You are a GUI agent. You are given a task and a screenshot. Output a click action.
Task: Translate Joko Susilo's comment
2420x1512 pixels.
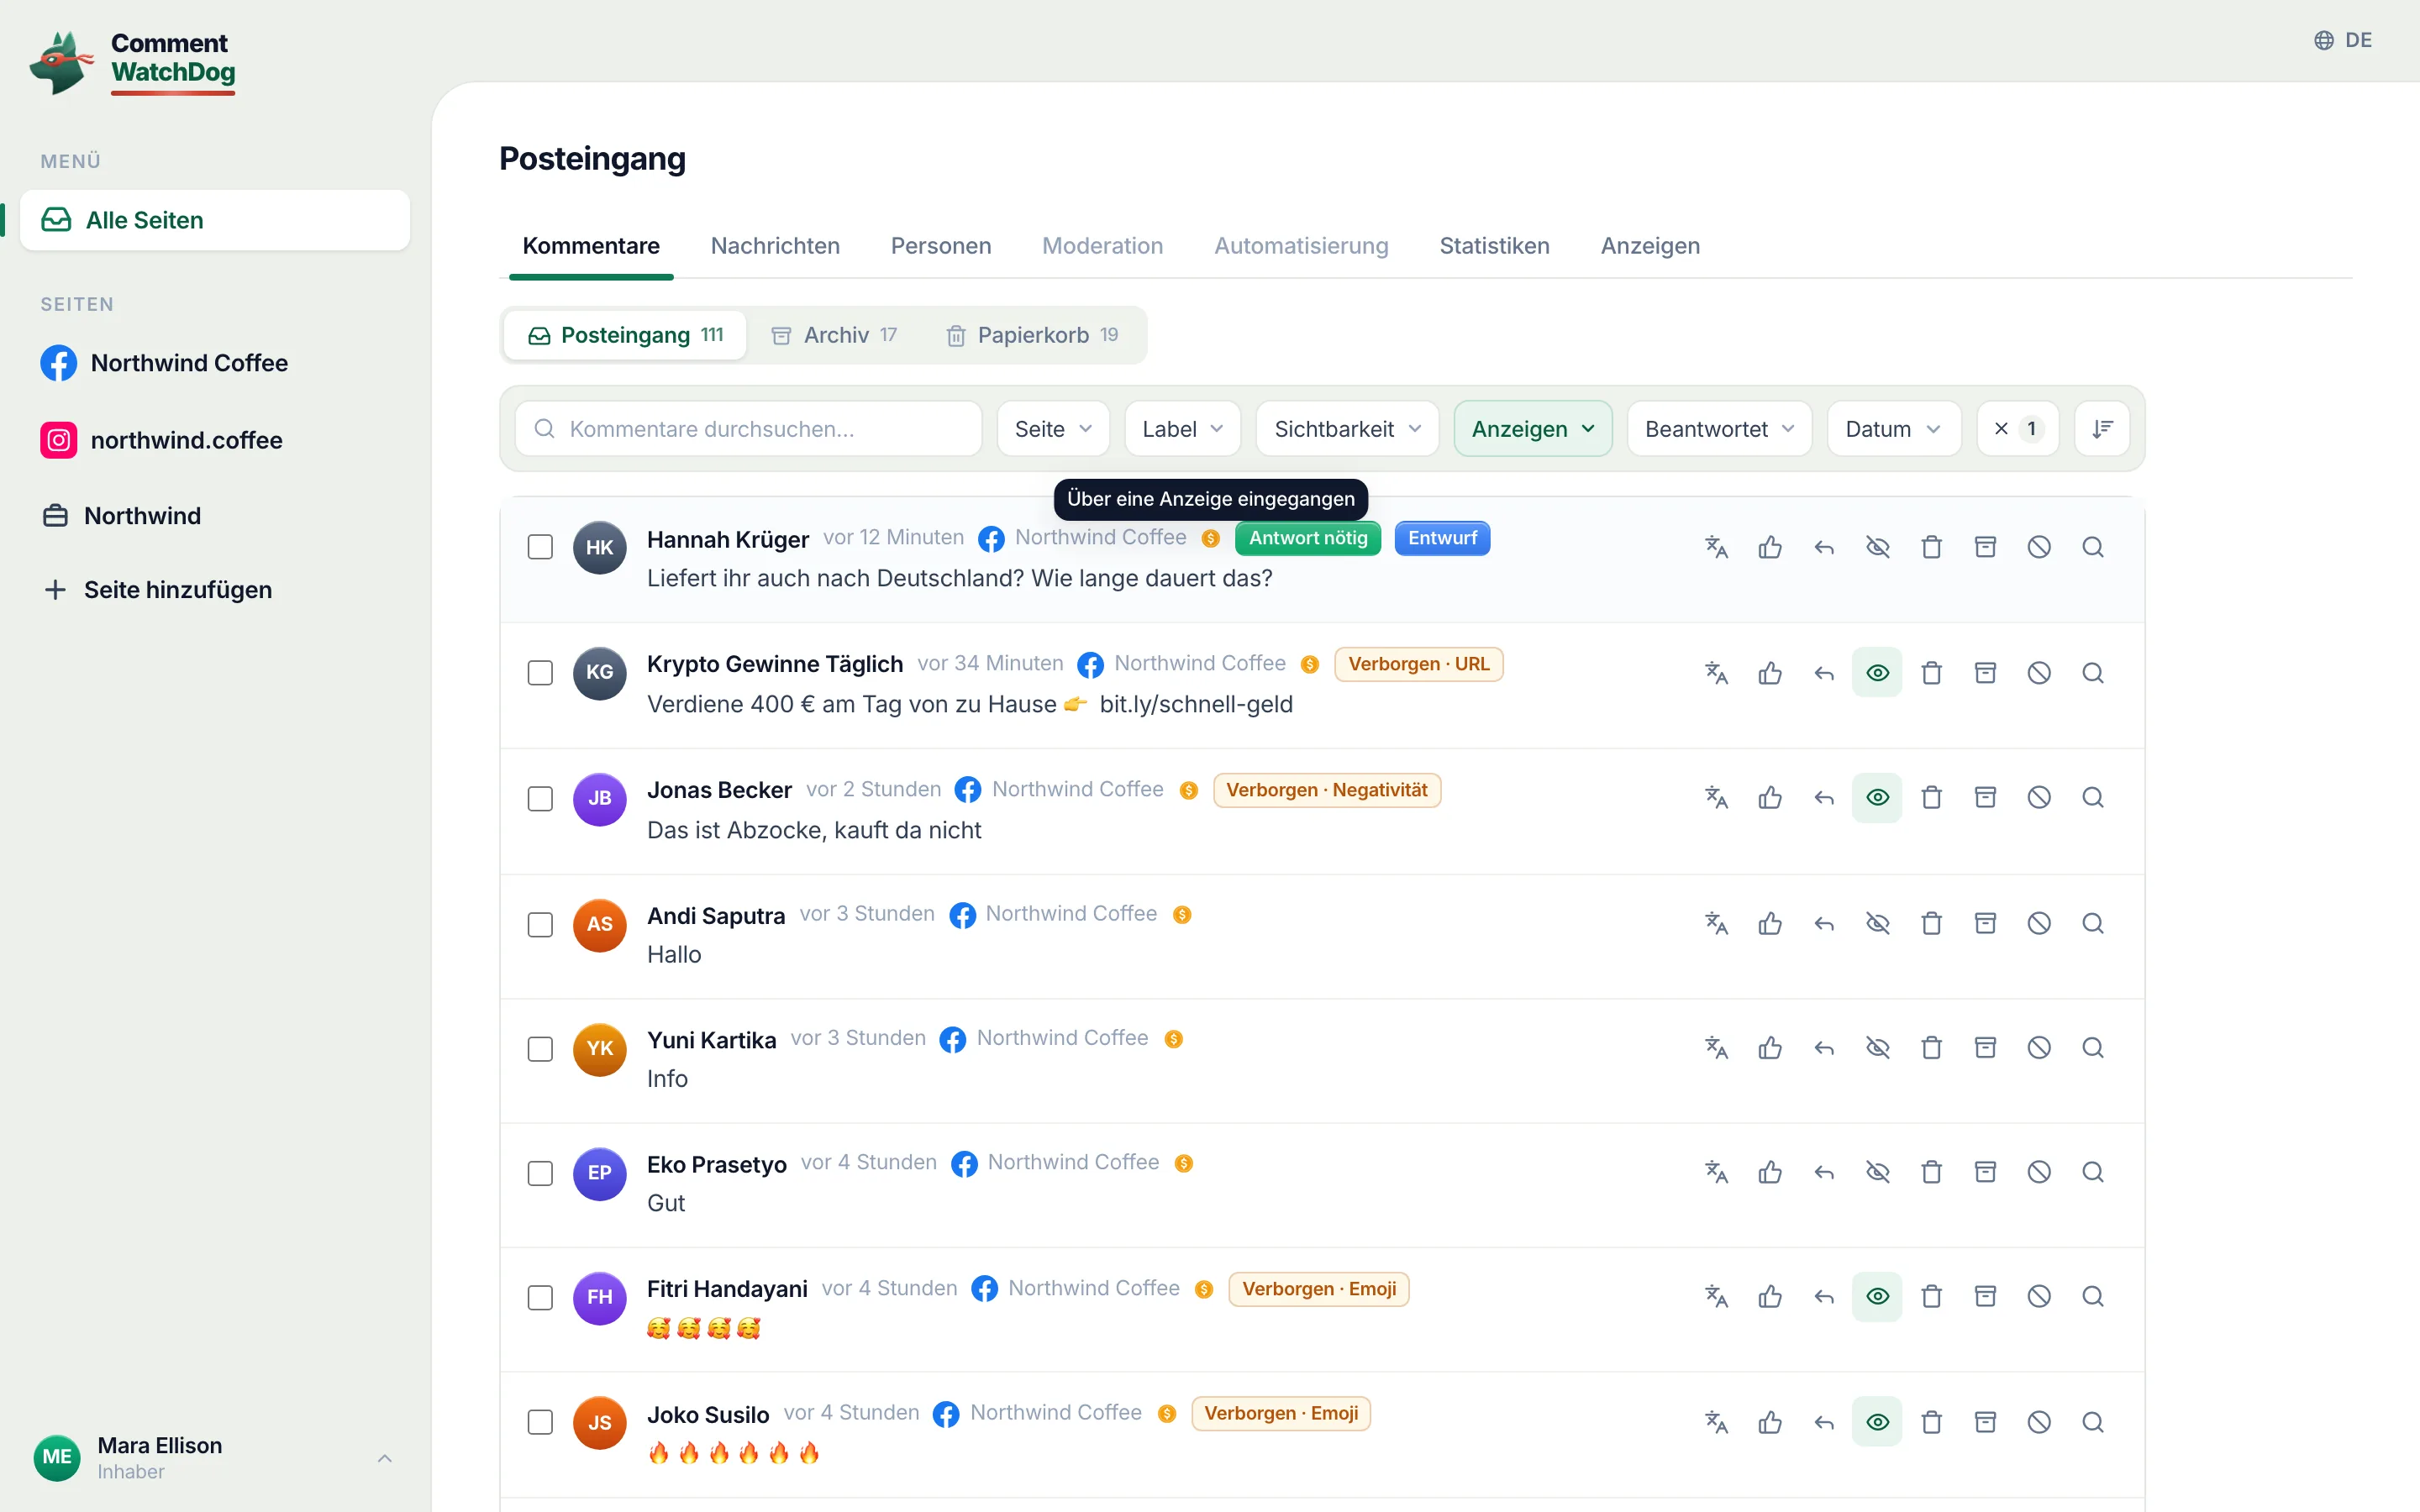pos(1716,1422)
